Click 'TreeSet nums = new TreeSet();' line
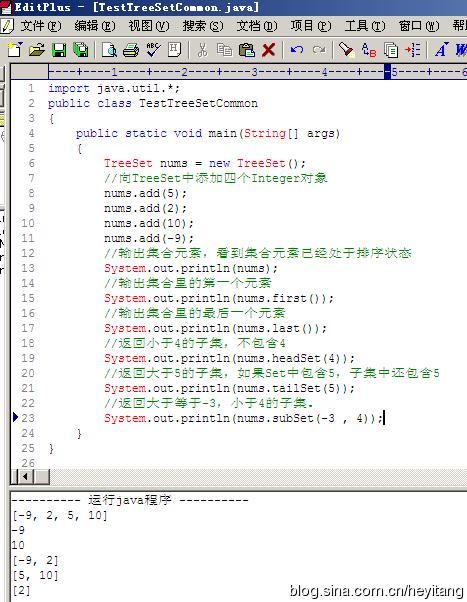Screen dimensions: 467x602 coord(205,163)
